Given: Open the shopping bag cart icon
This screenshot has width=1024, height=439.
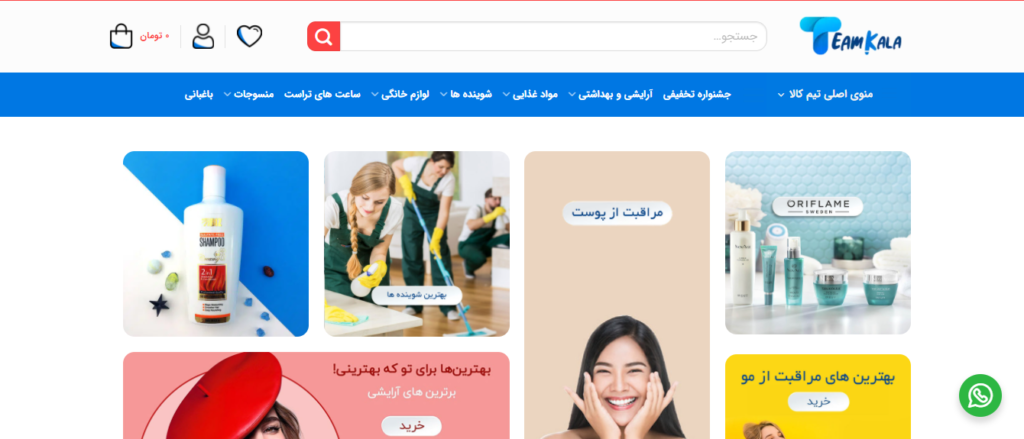Looking at the screenshot, I should (x=121, y=36).
